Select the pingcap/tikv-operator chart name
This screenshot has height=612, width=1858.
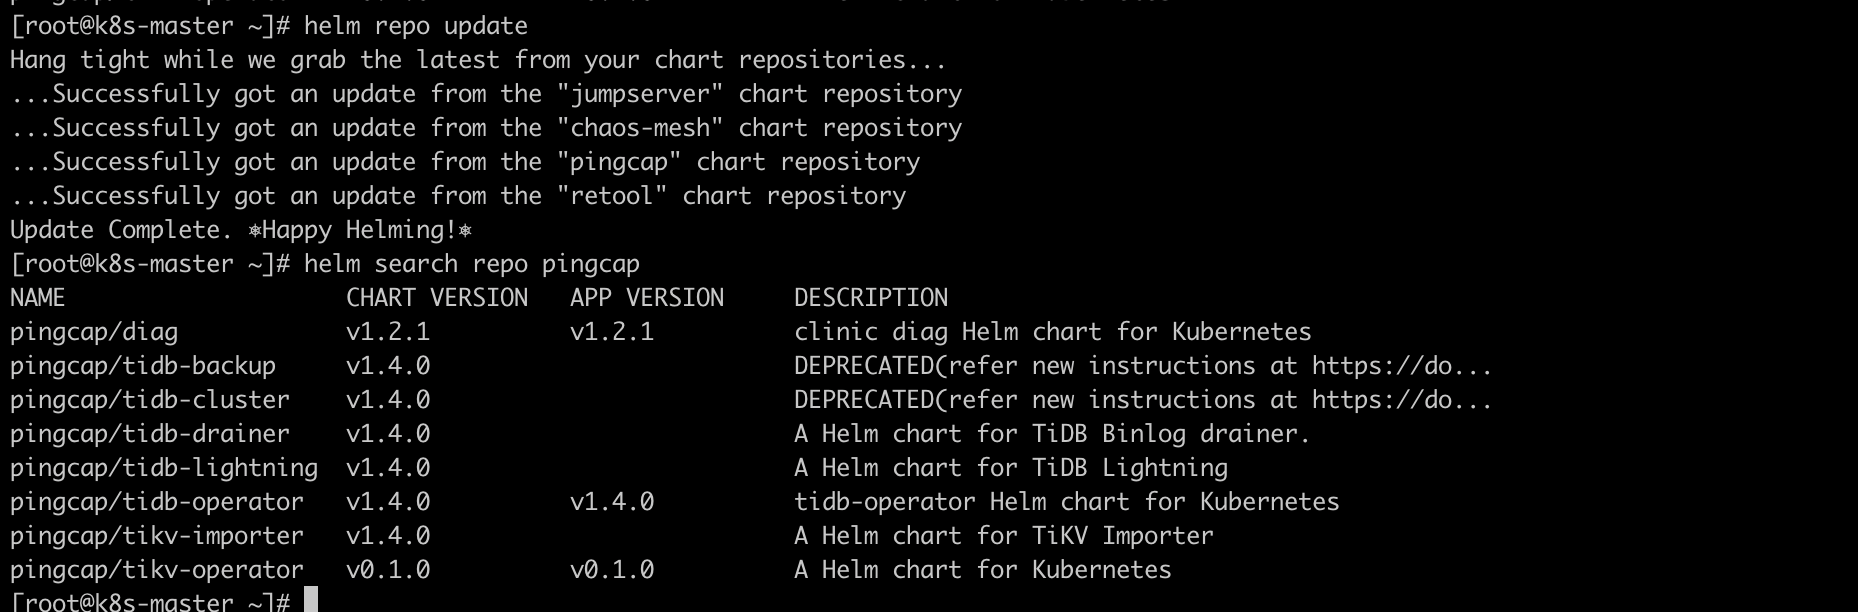point(157,570)
